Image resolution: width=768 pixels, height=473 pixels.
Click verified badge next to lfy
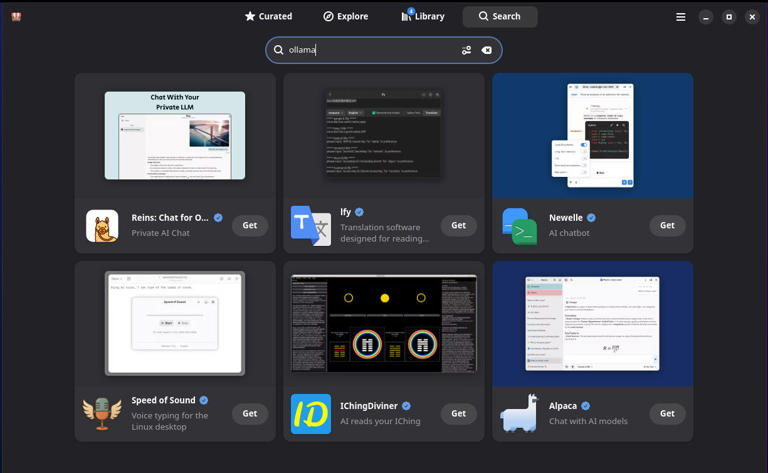[x=359, y=212]
